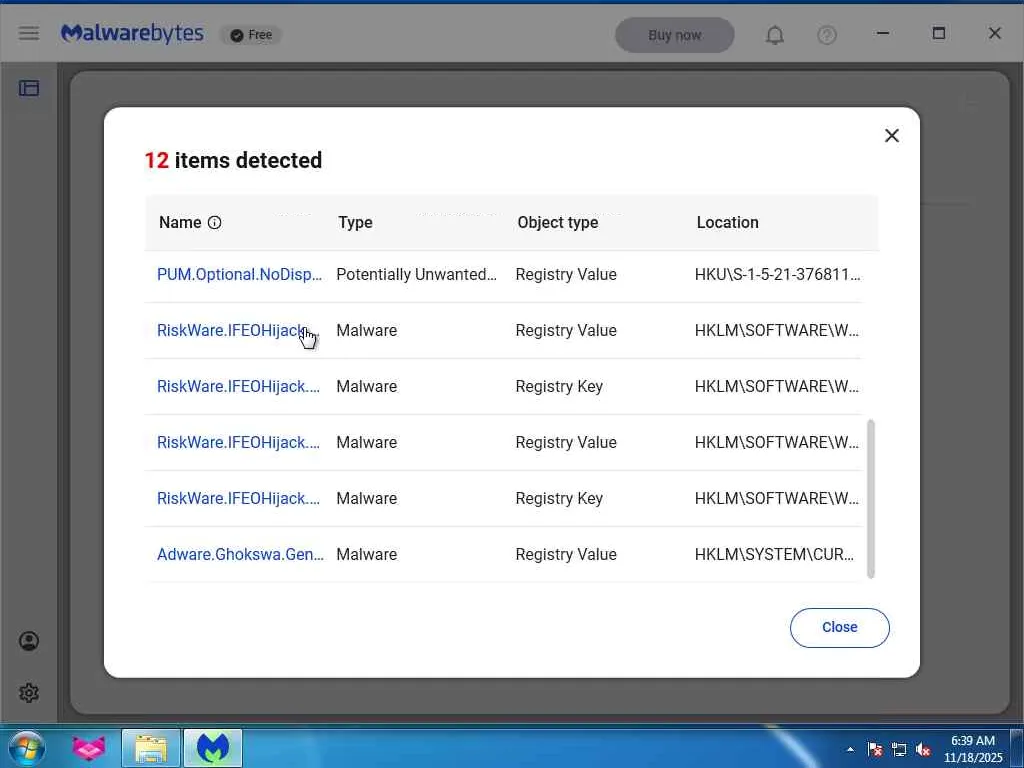Screen dimensions: 1024x768
Task: Open the Windows Start button
Action: [x=27, y=748]
